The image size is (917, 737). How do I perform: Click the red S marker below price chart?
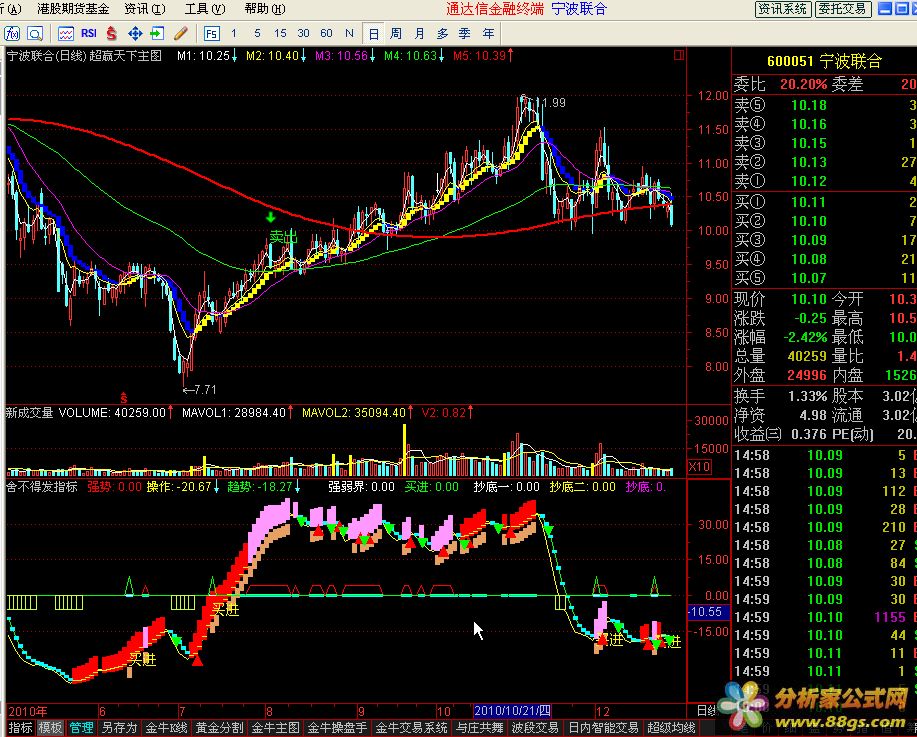pos(124,398)
